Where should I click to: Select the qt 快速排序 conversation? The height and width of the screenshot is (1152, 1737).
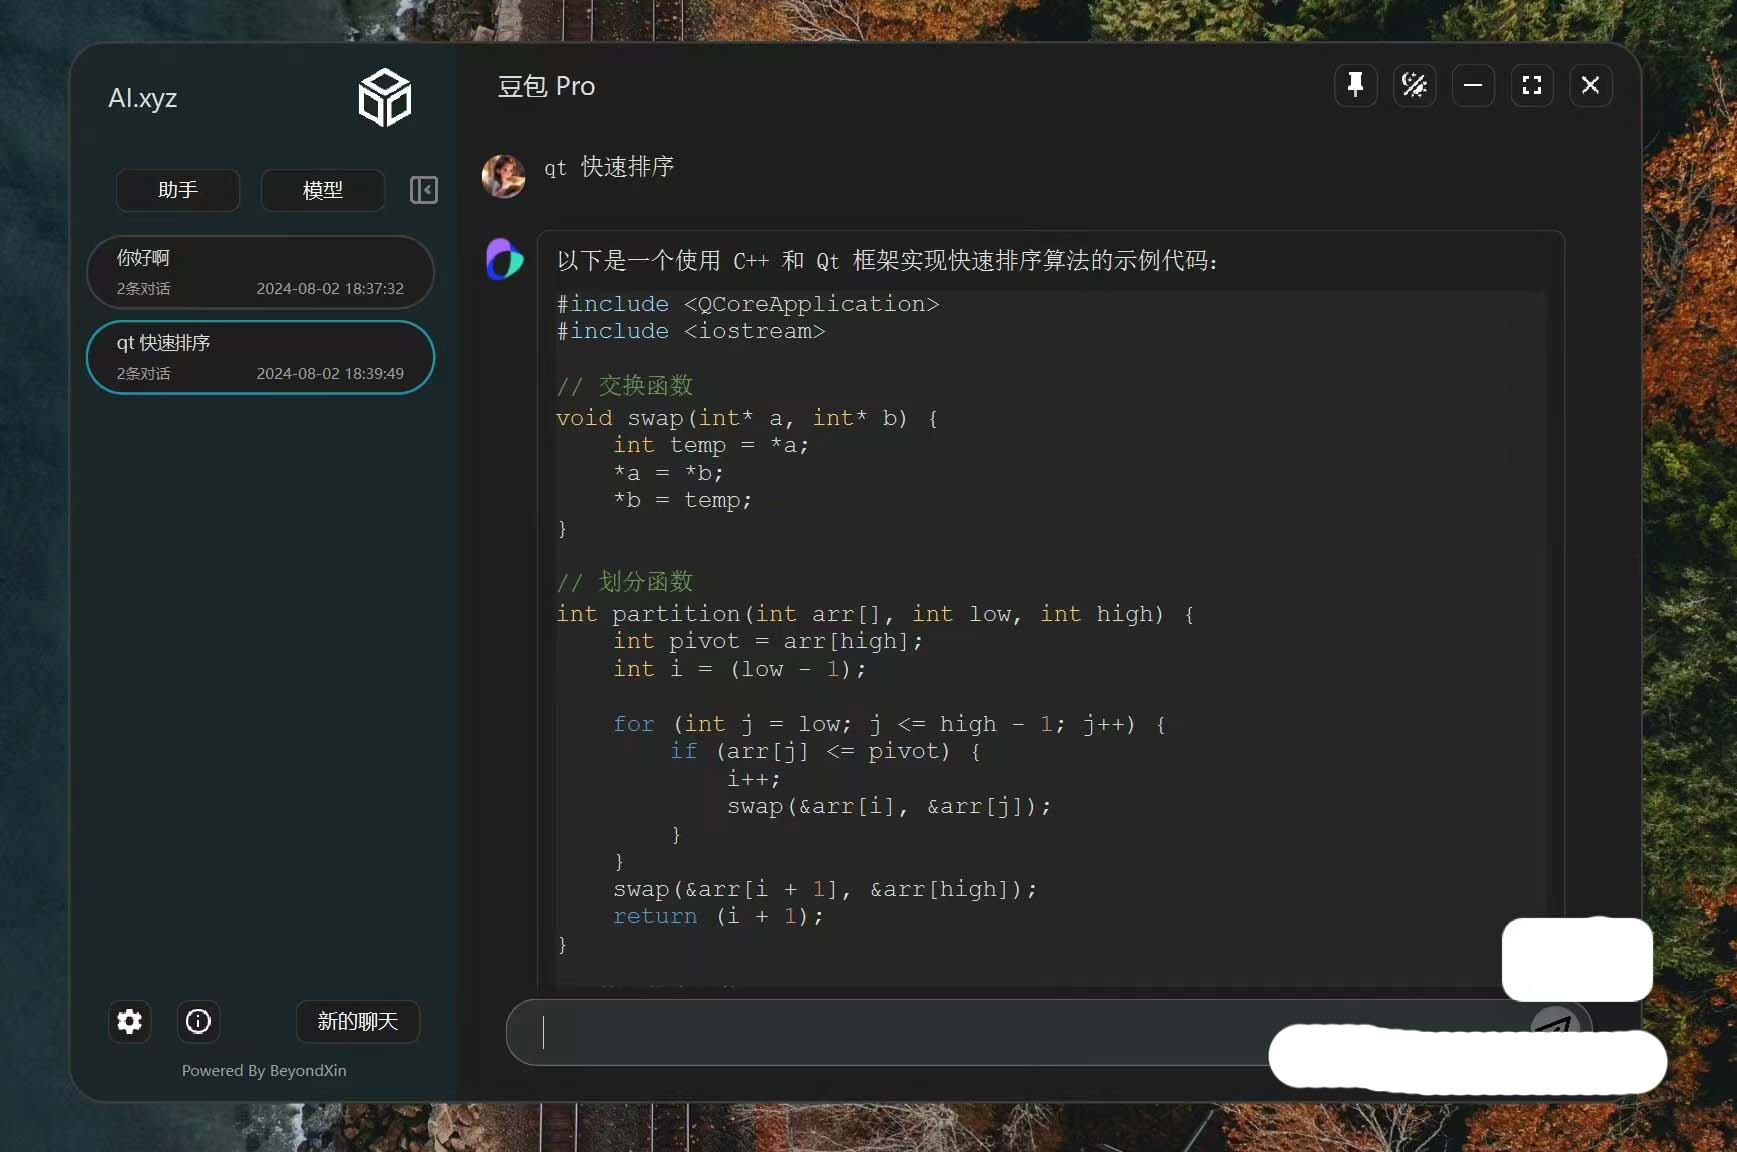260,357
